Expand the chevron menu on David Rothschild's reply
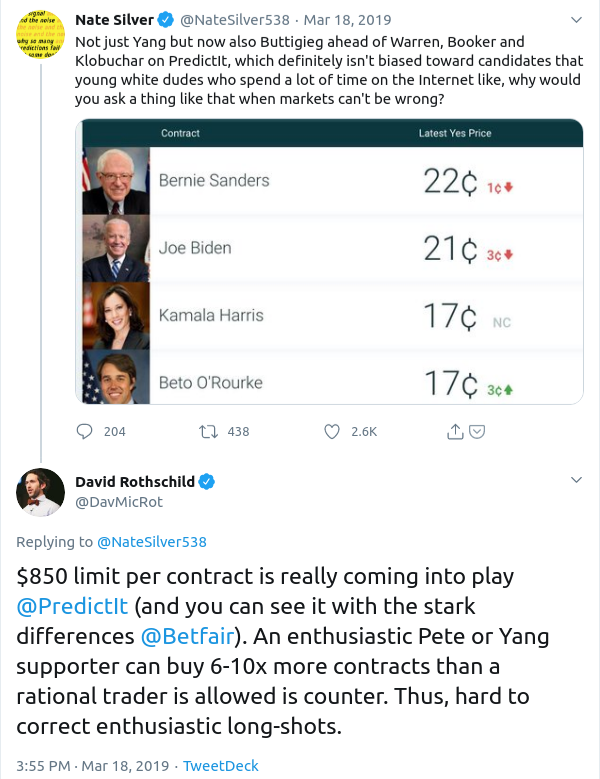This screenshot has height=779, width=600. pyautogui.click(x=576, y=480)
